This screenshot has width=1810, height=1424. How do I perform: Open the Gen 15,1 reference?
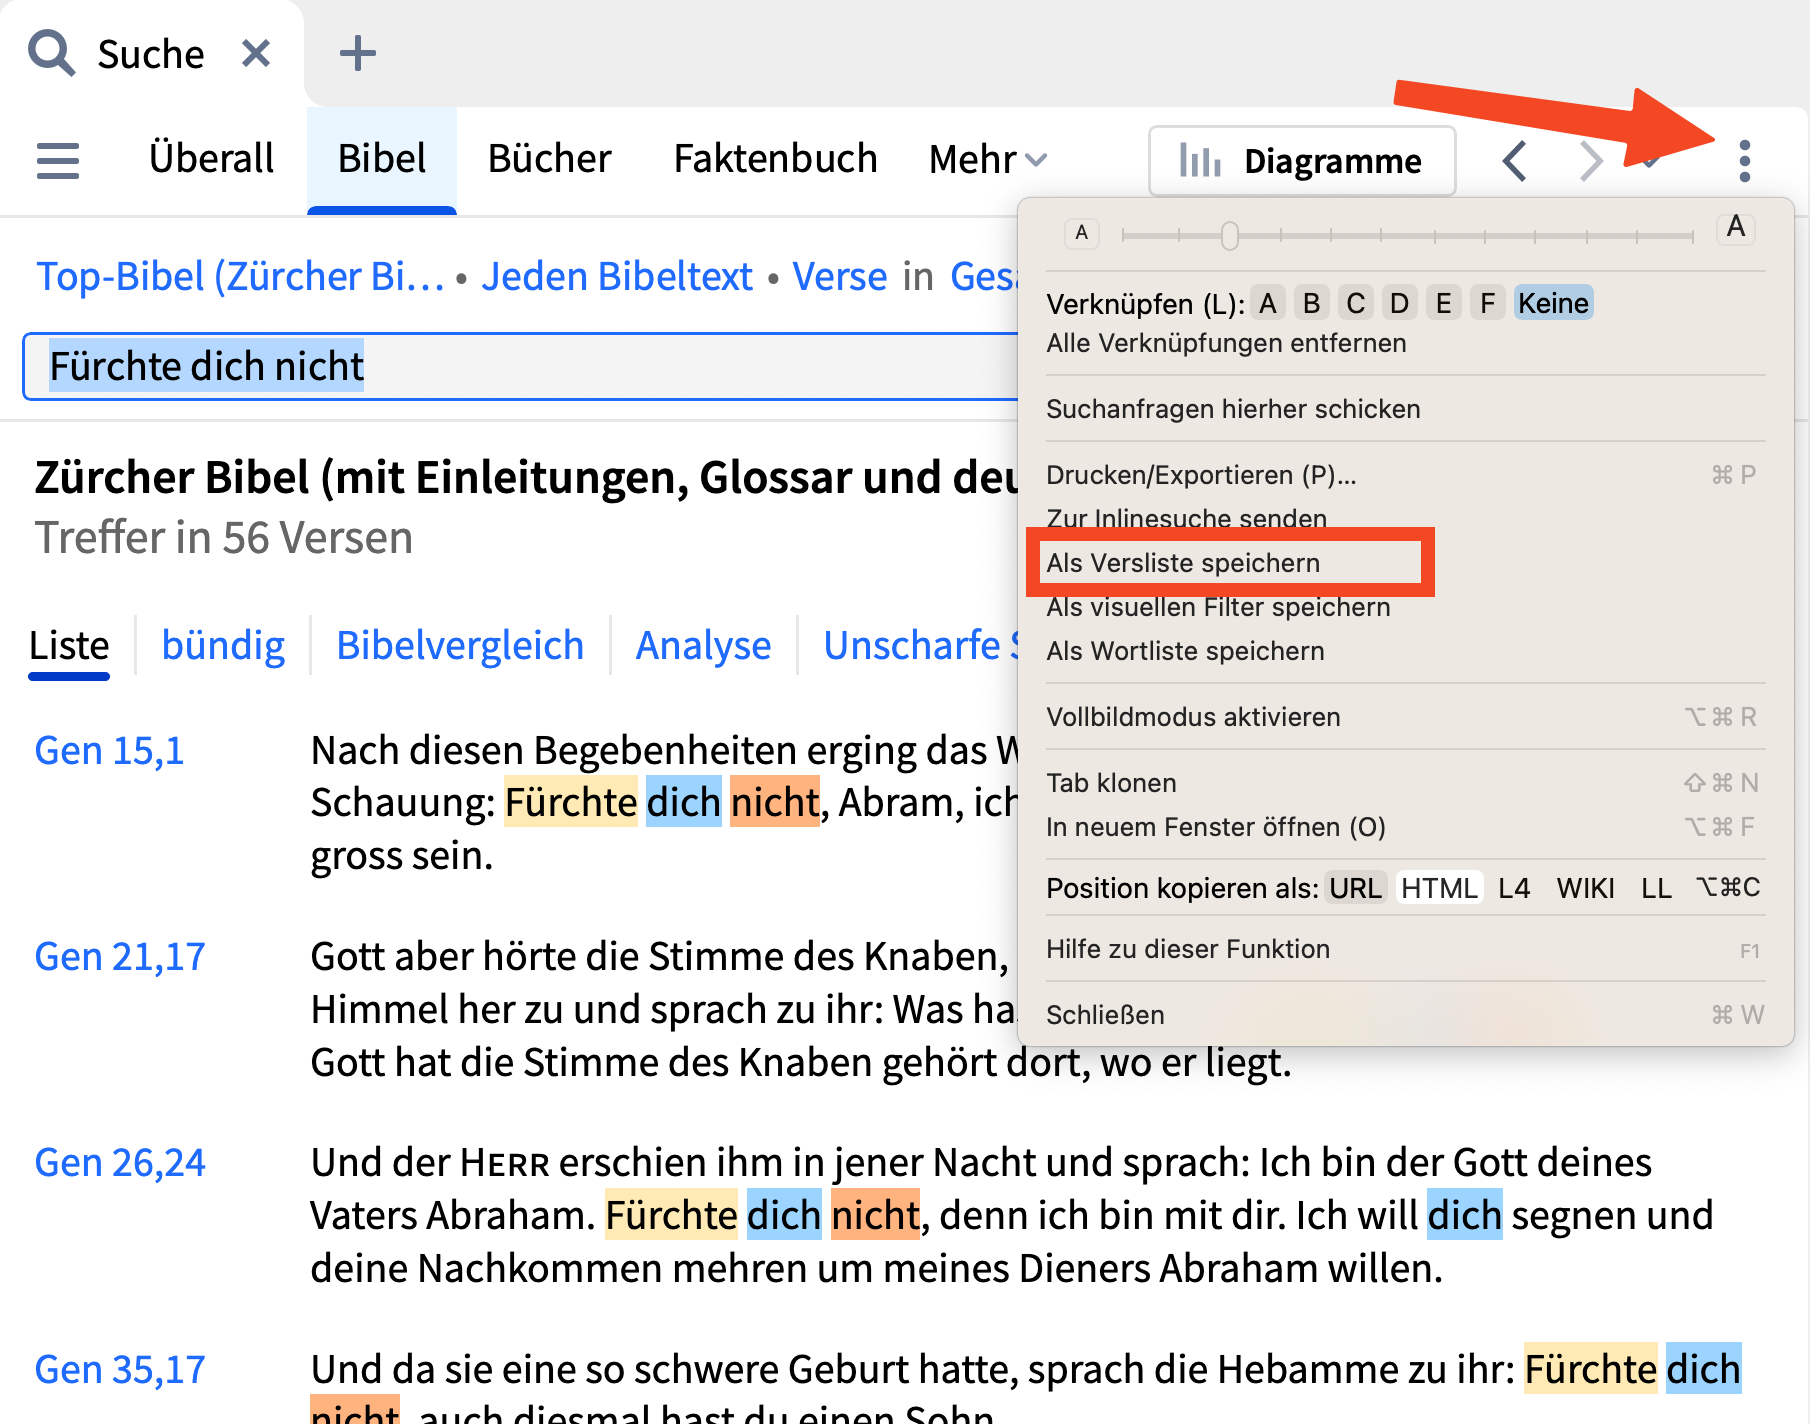pos(110,751)
